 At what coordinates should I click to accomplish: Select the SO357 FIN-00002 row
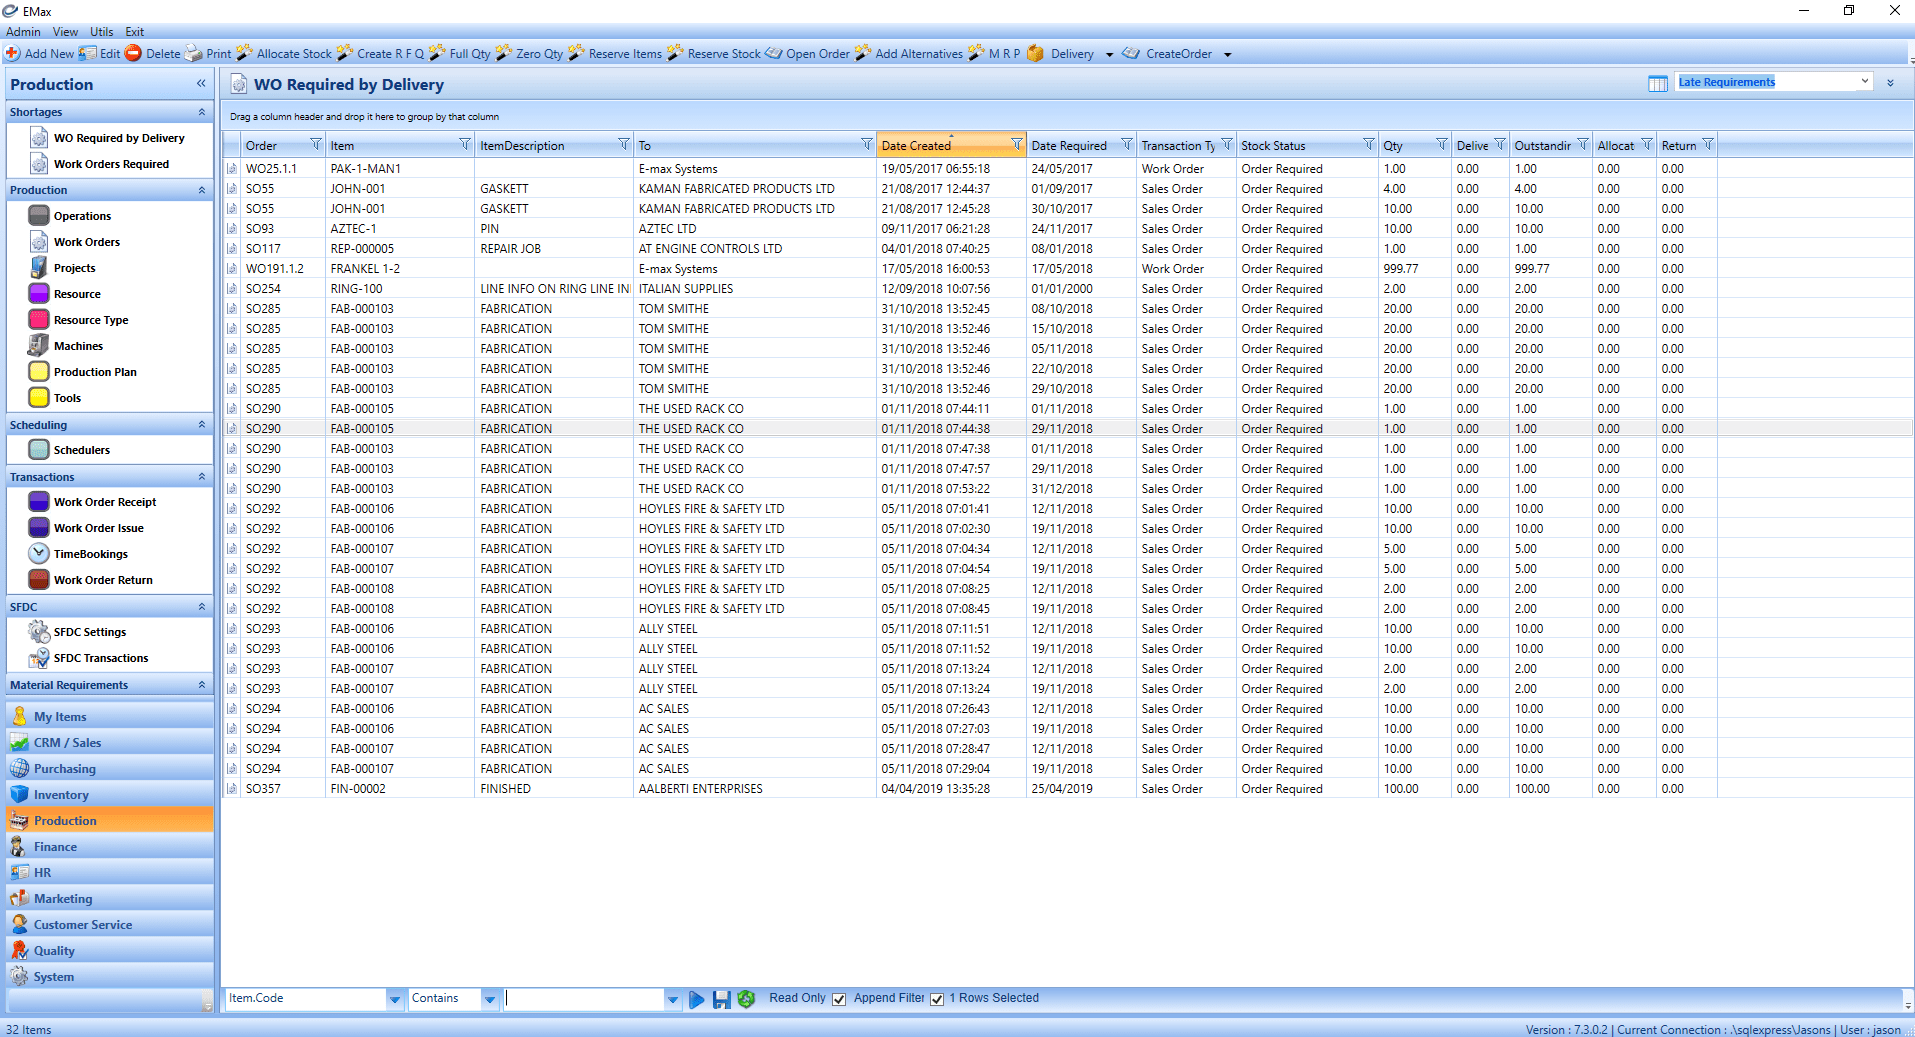[970, 789]
